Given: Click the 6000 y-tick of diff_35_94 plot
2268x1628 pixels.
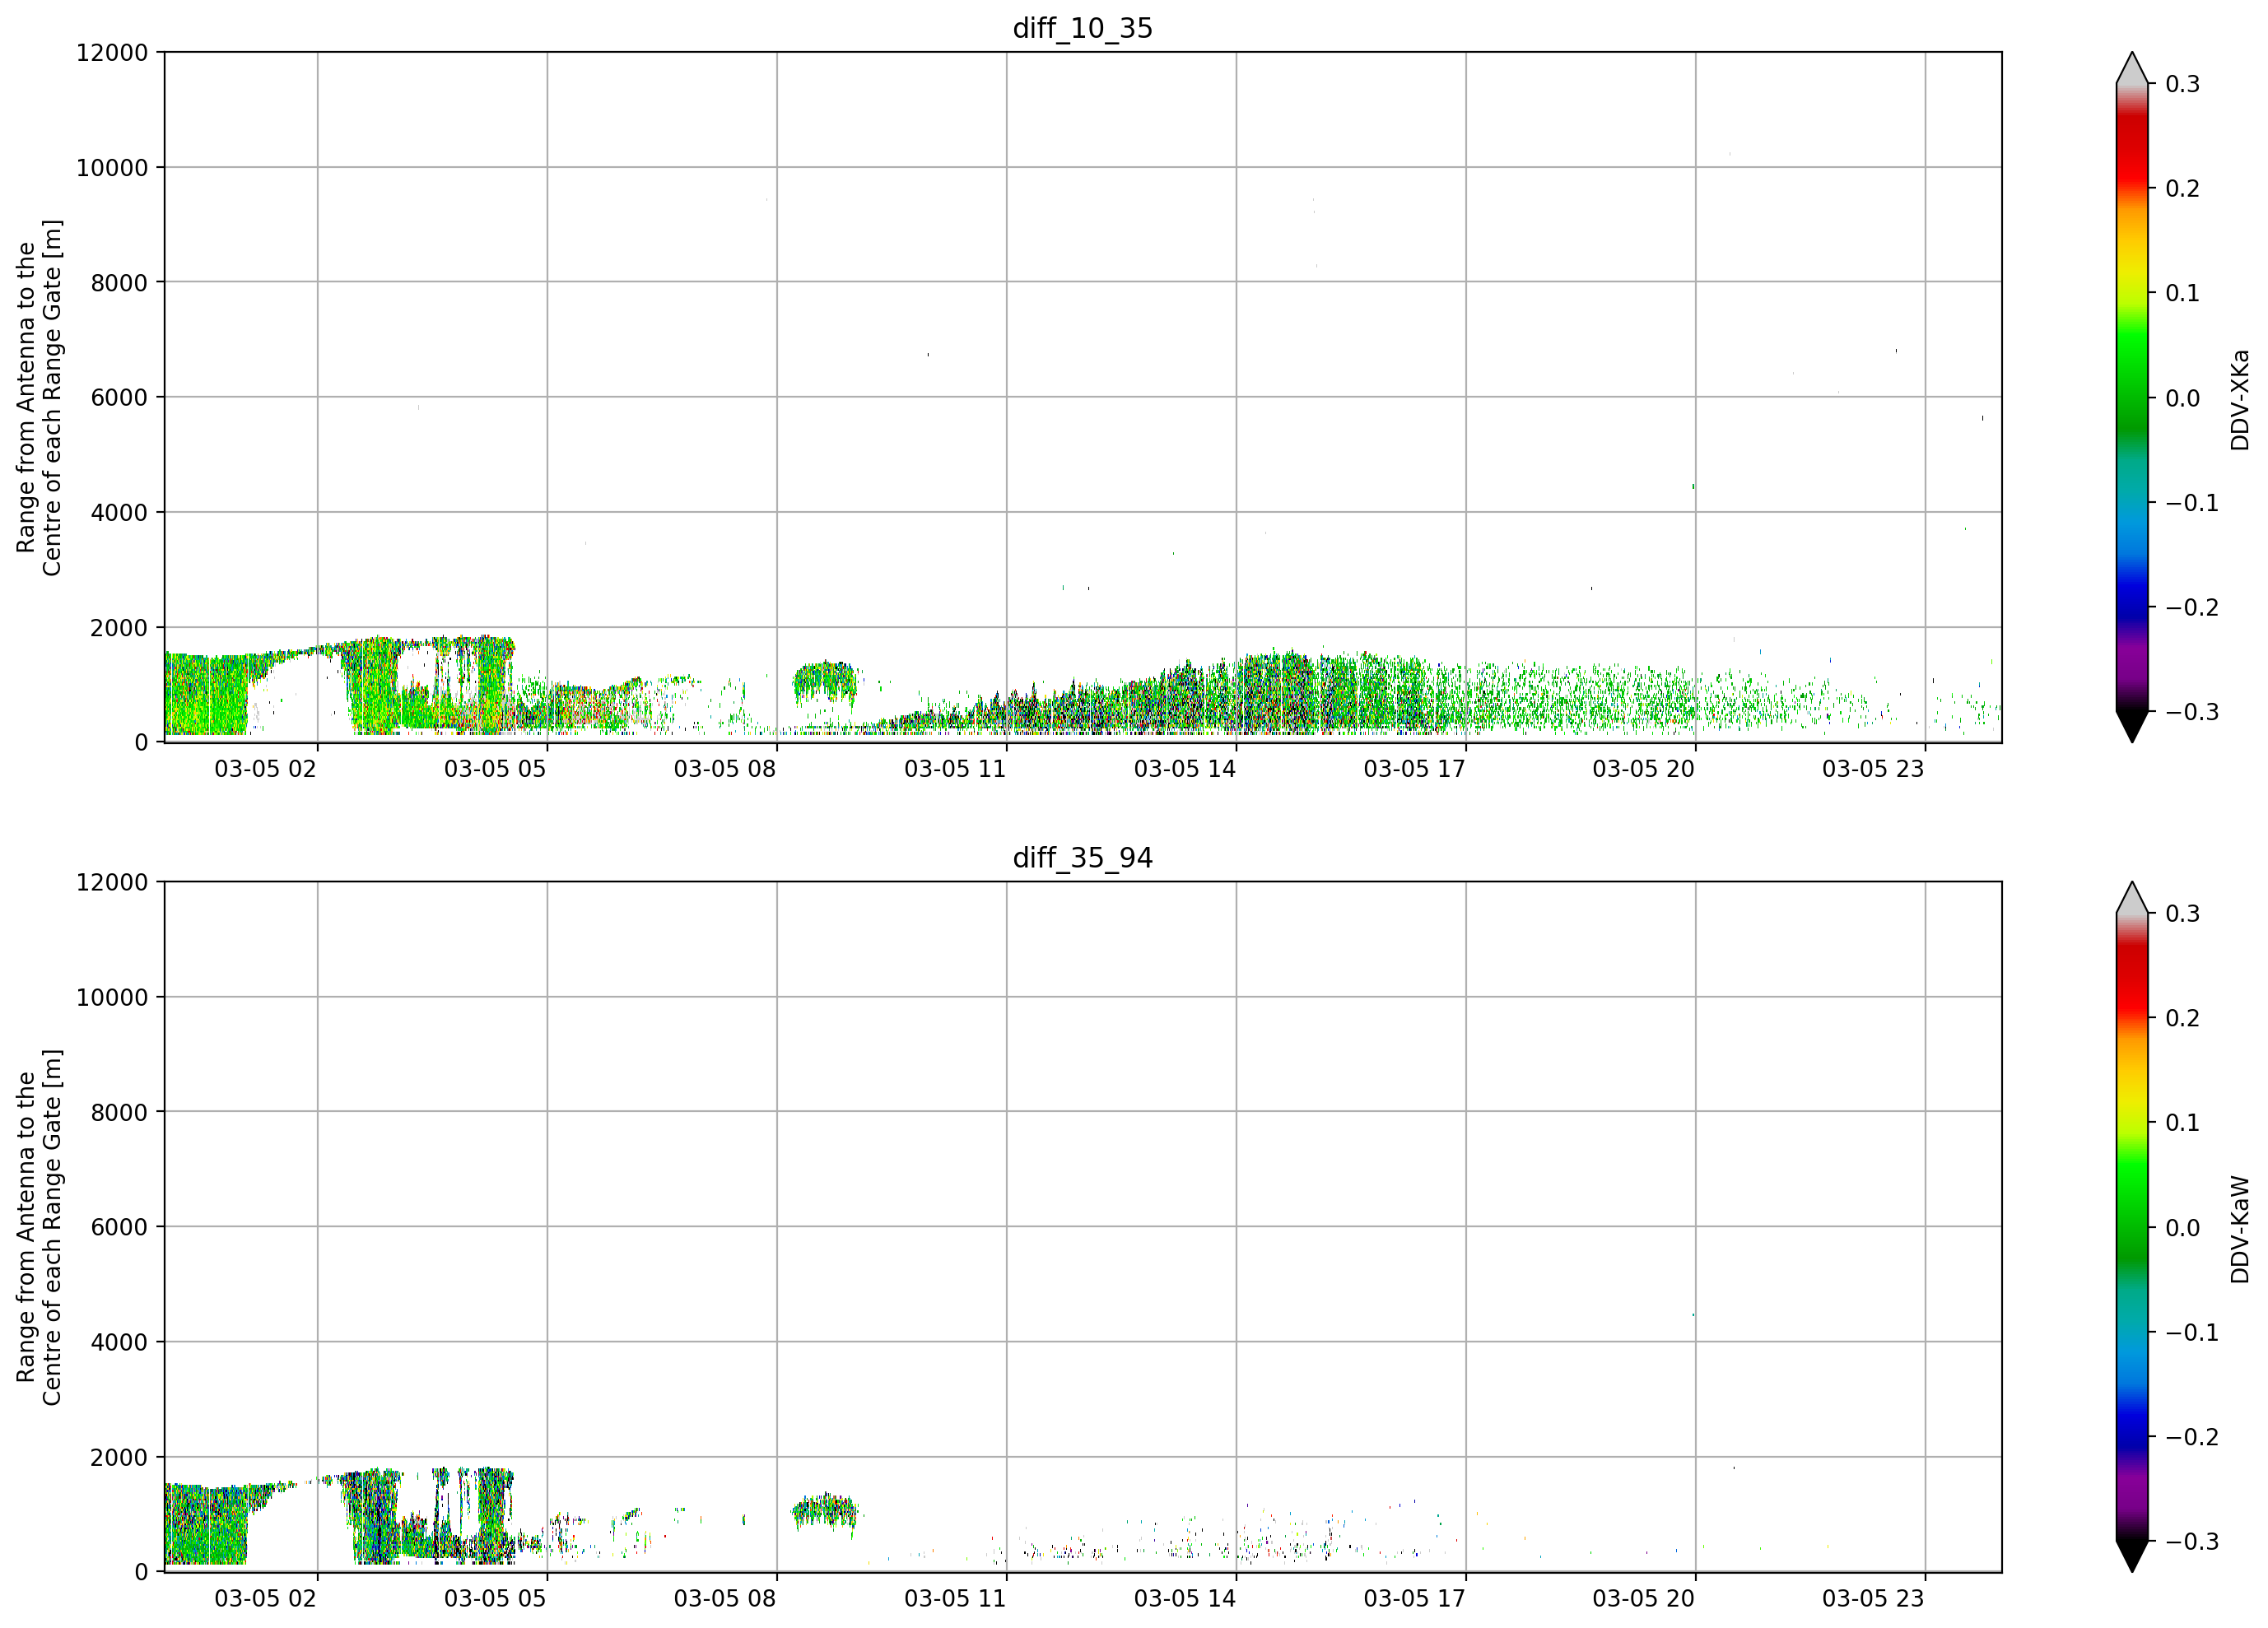Looking at the screenshot, I should (119, 1228).
